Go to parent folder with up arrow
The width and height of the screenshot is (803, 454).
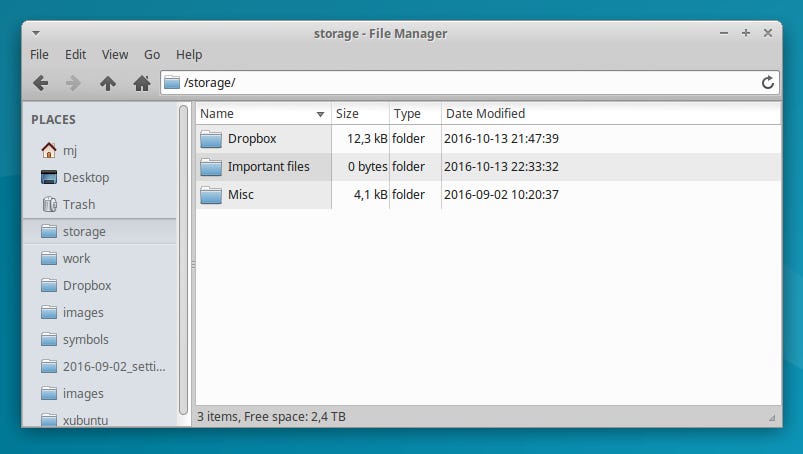[x=108, y=83]
